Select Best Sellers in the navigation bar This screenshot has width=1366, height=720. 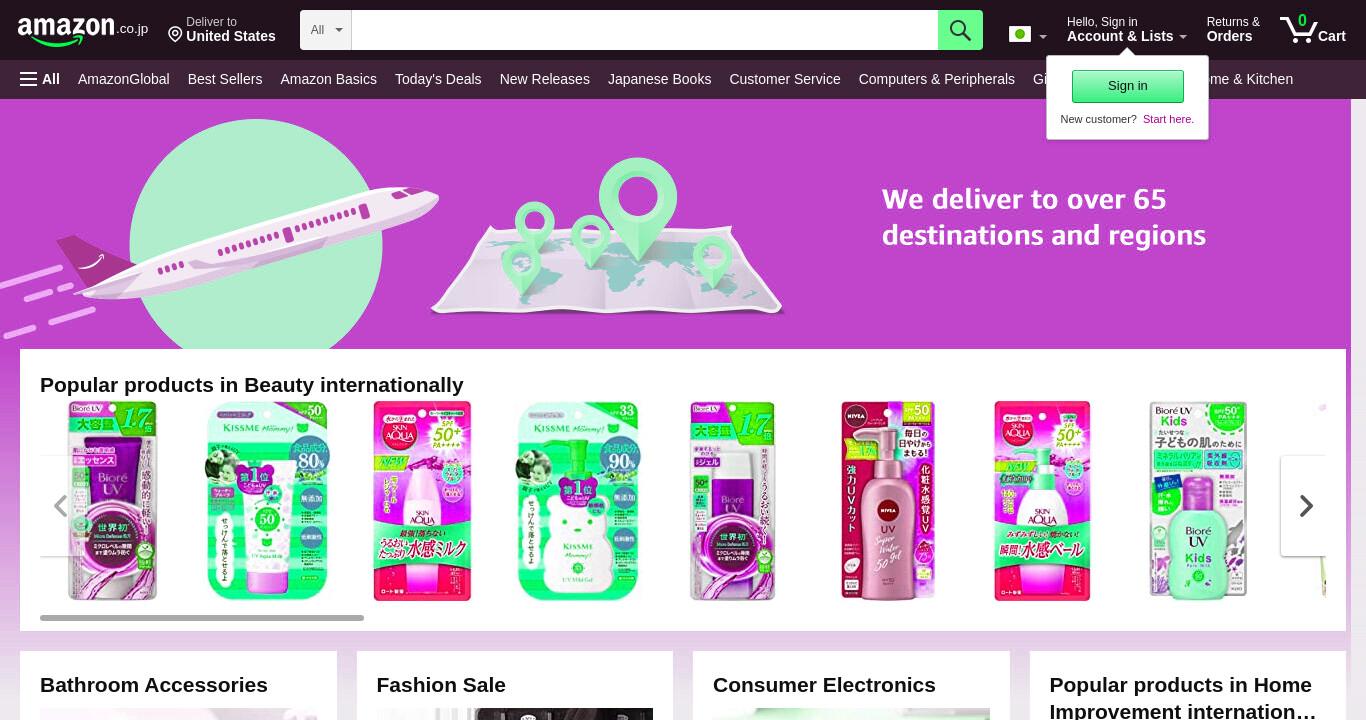pyautogui.click(x=225, y=79)
